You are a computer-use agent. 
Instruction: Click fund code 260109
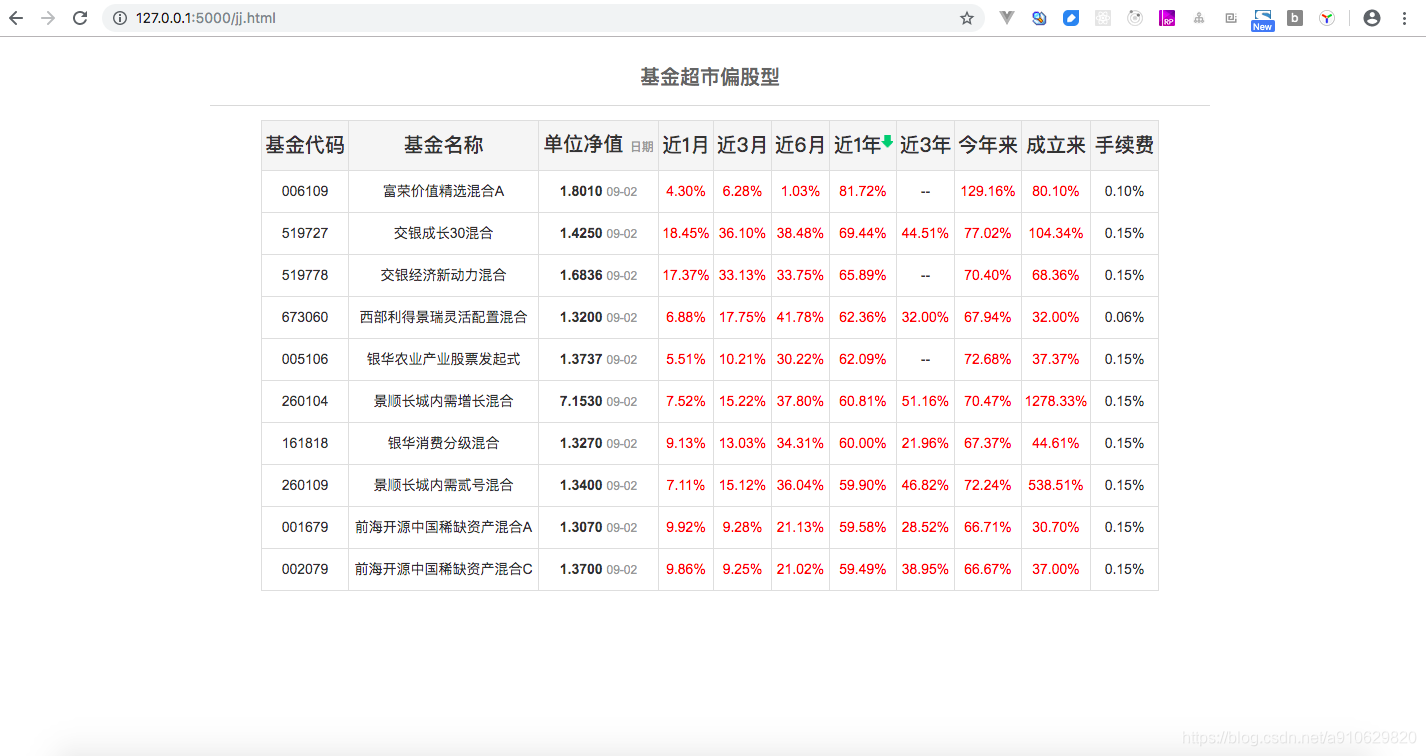(305, 485)
